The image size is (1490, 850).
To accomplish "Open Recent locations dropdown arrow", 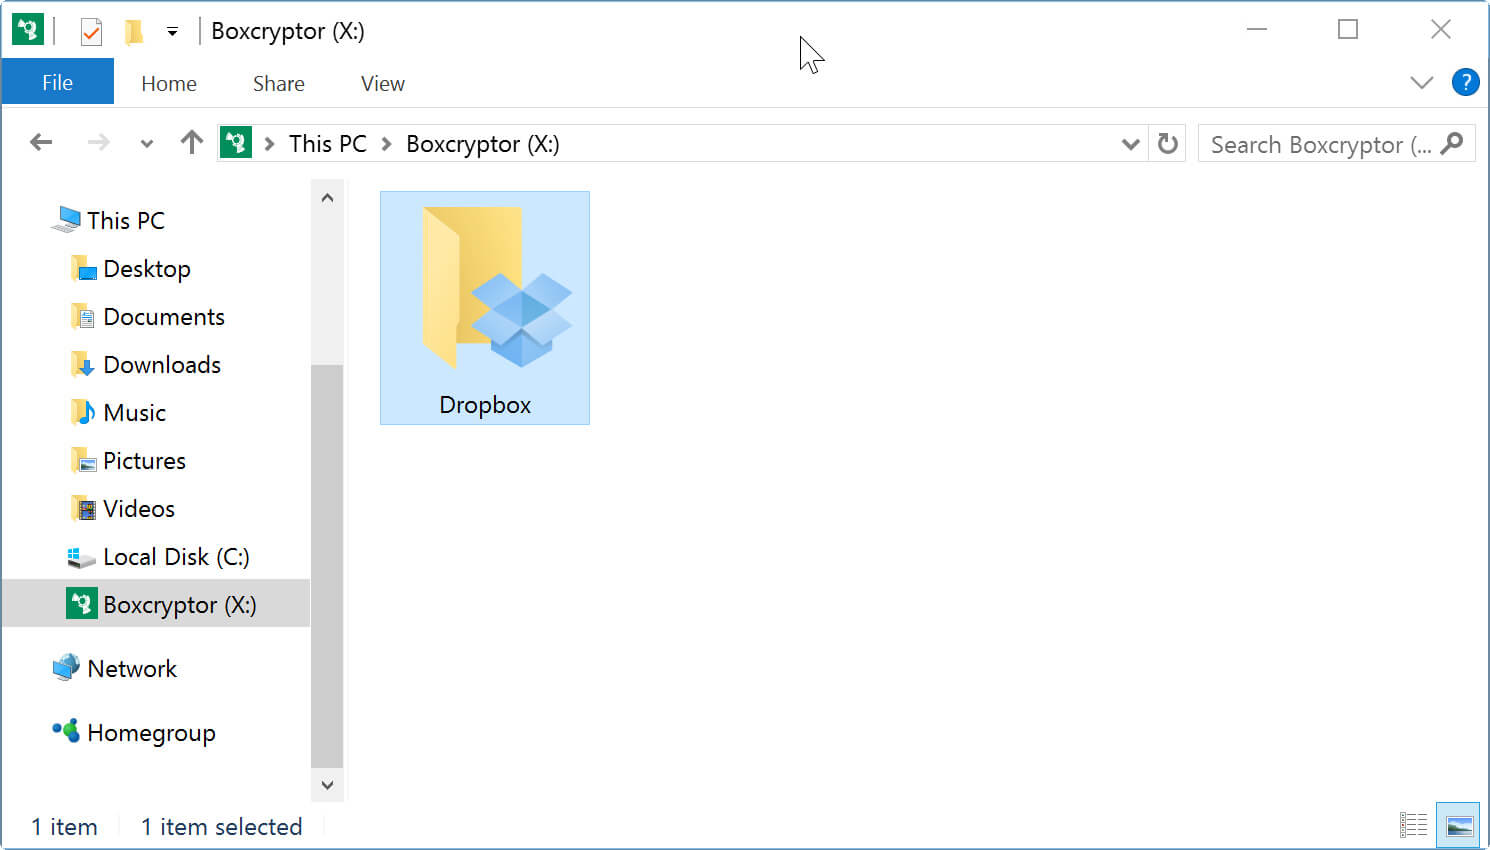I will (x=147, y=144).
